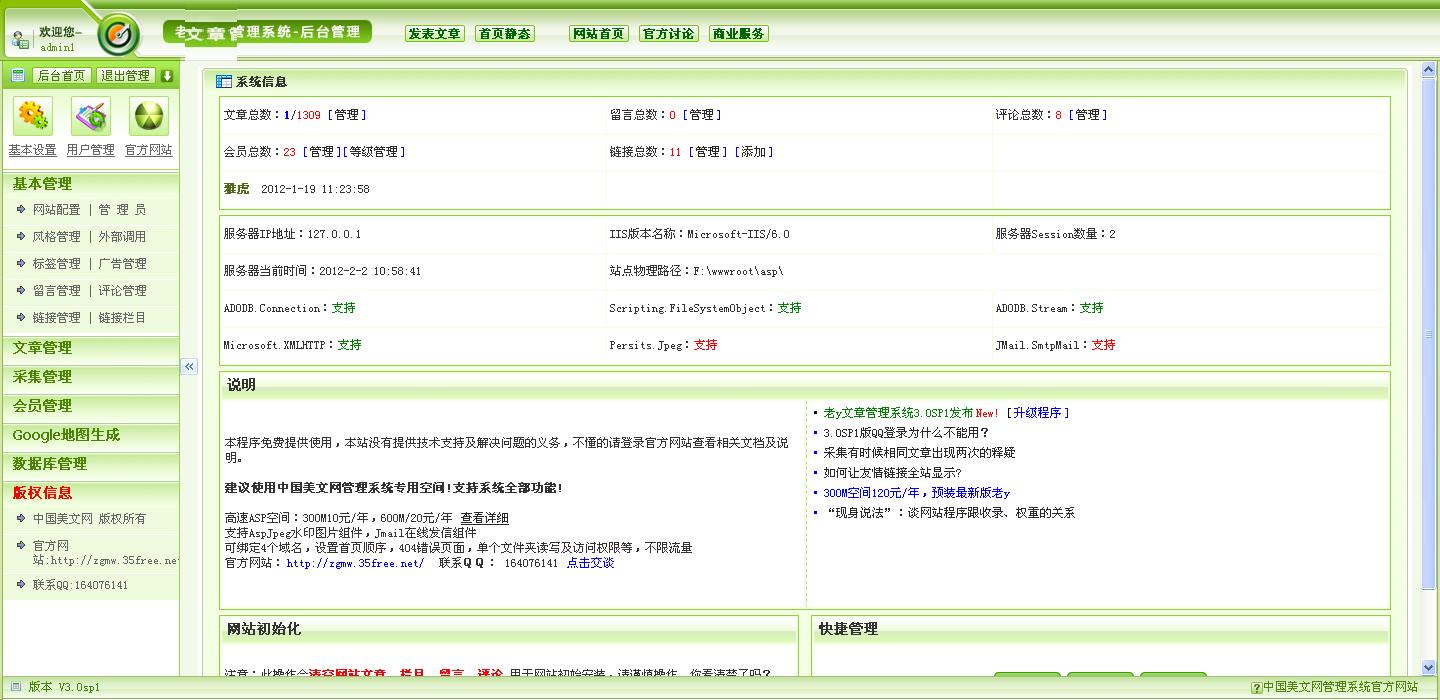Click the help question-mark icon in status bar
The height and width of the screenshot is (700, 1440).
pos(1256,688)
